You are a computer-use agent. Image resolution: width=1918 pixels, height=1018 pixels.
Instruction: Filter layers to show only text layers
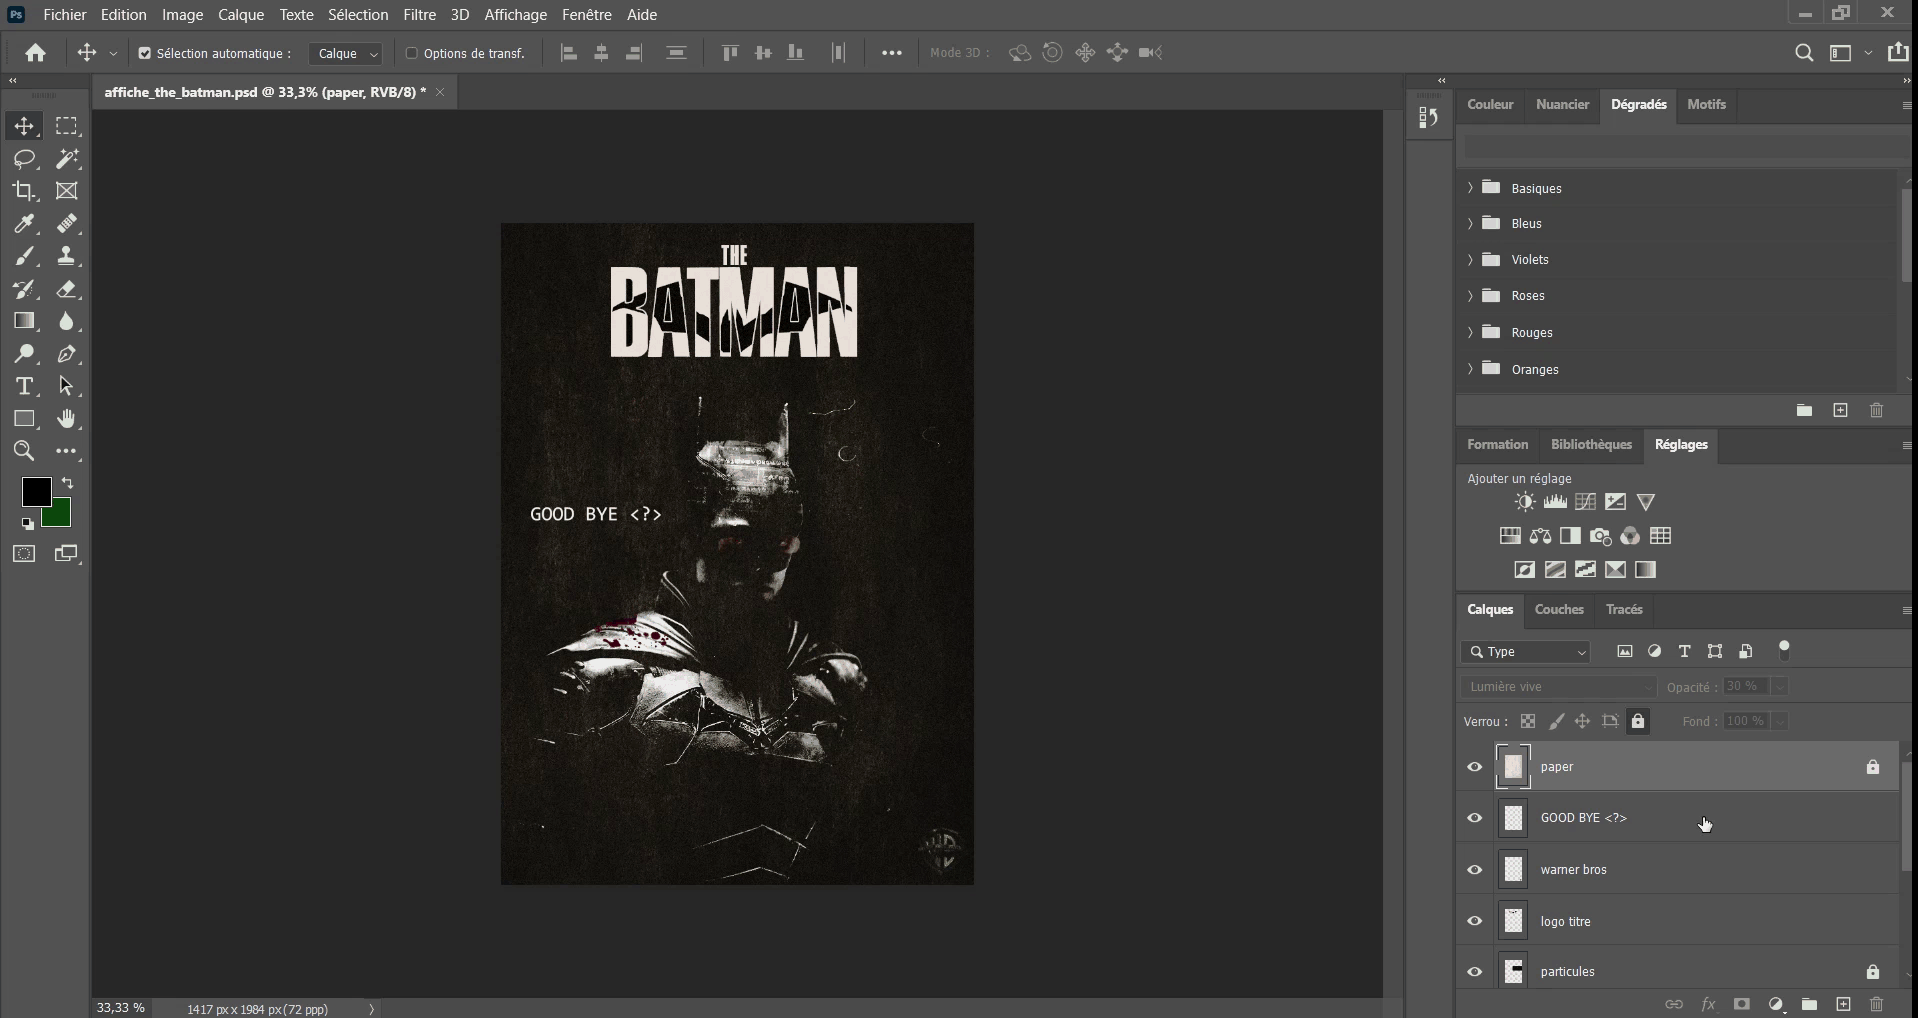1685,651
